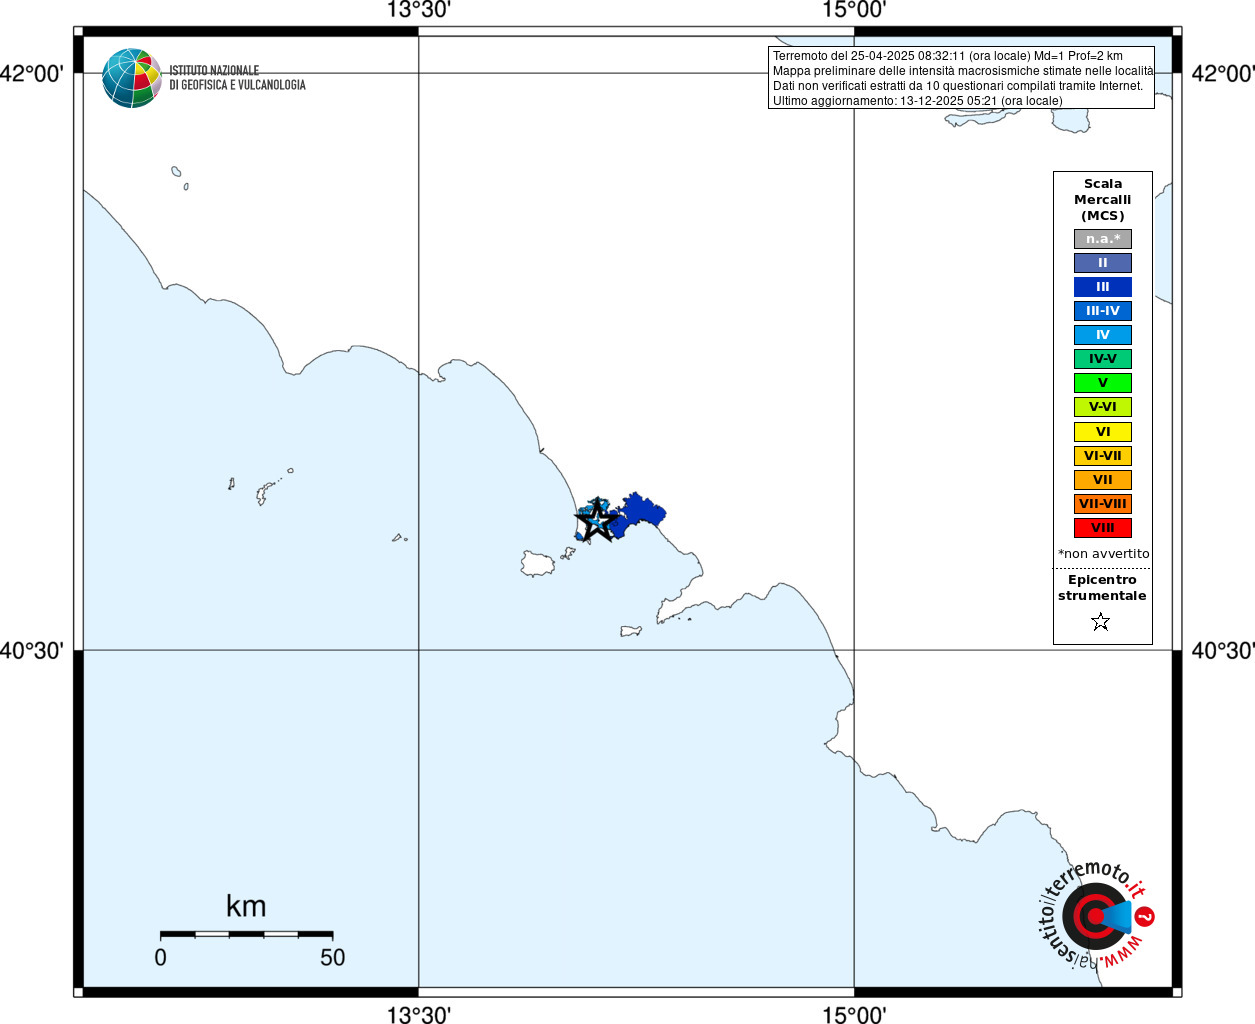Image resolution: width=1255 pixels, height=1024 pixels.
Task: Select the yellow VI legend swatch
Action: point(1103,432)
